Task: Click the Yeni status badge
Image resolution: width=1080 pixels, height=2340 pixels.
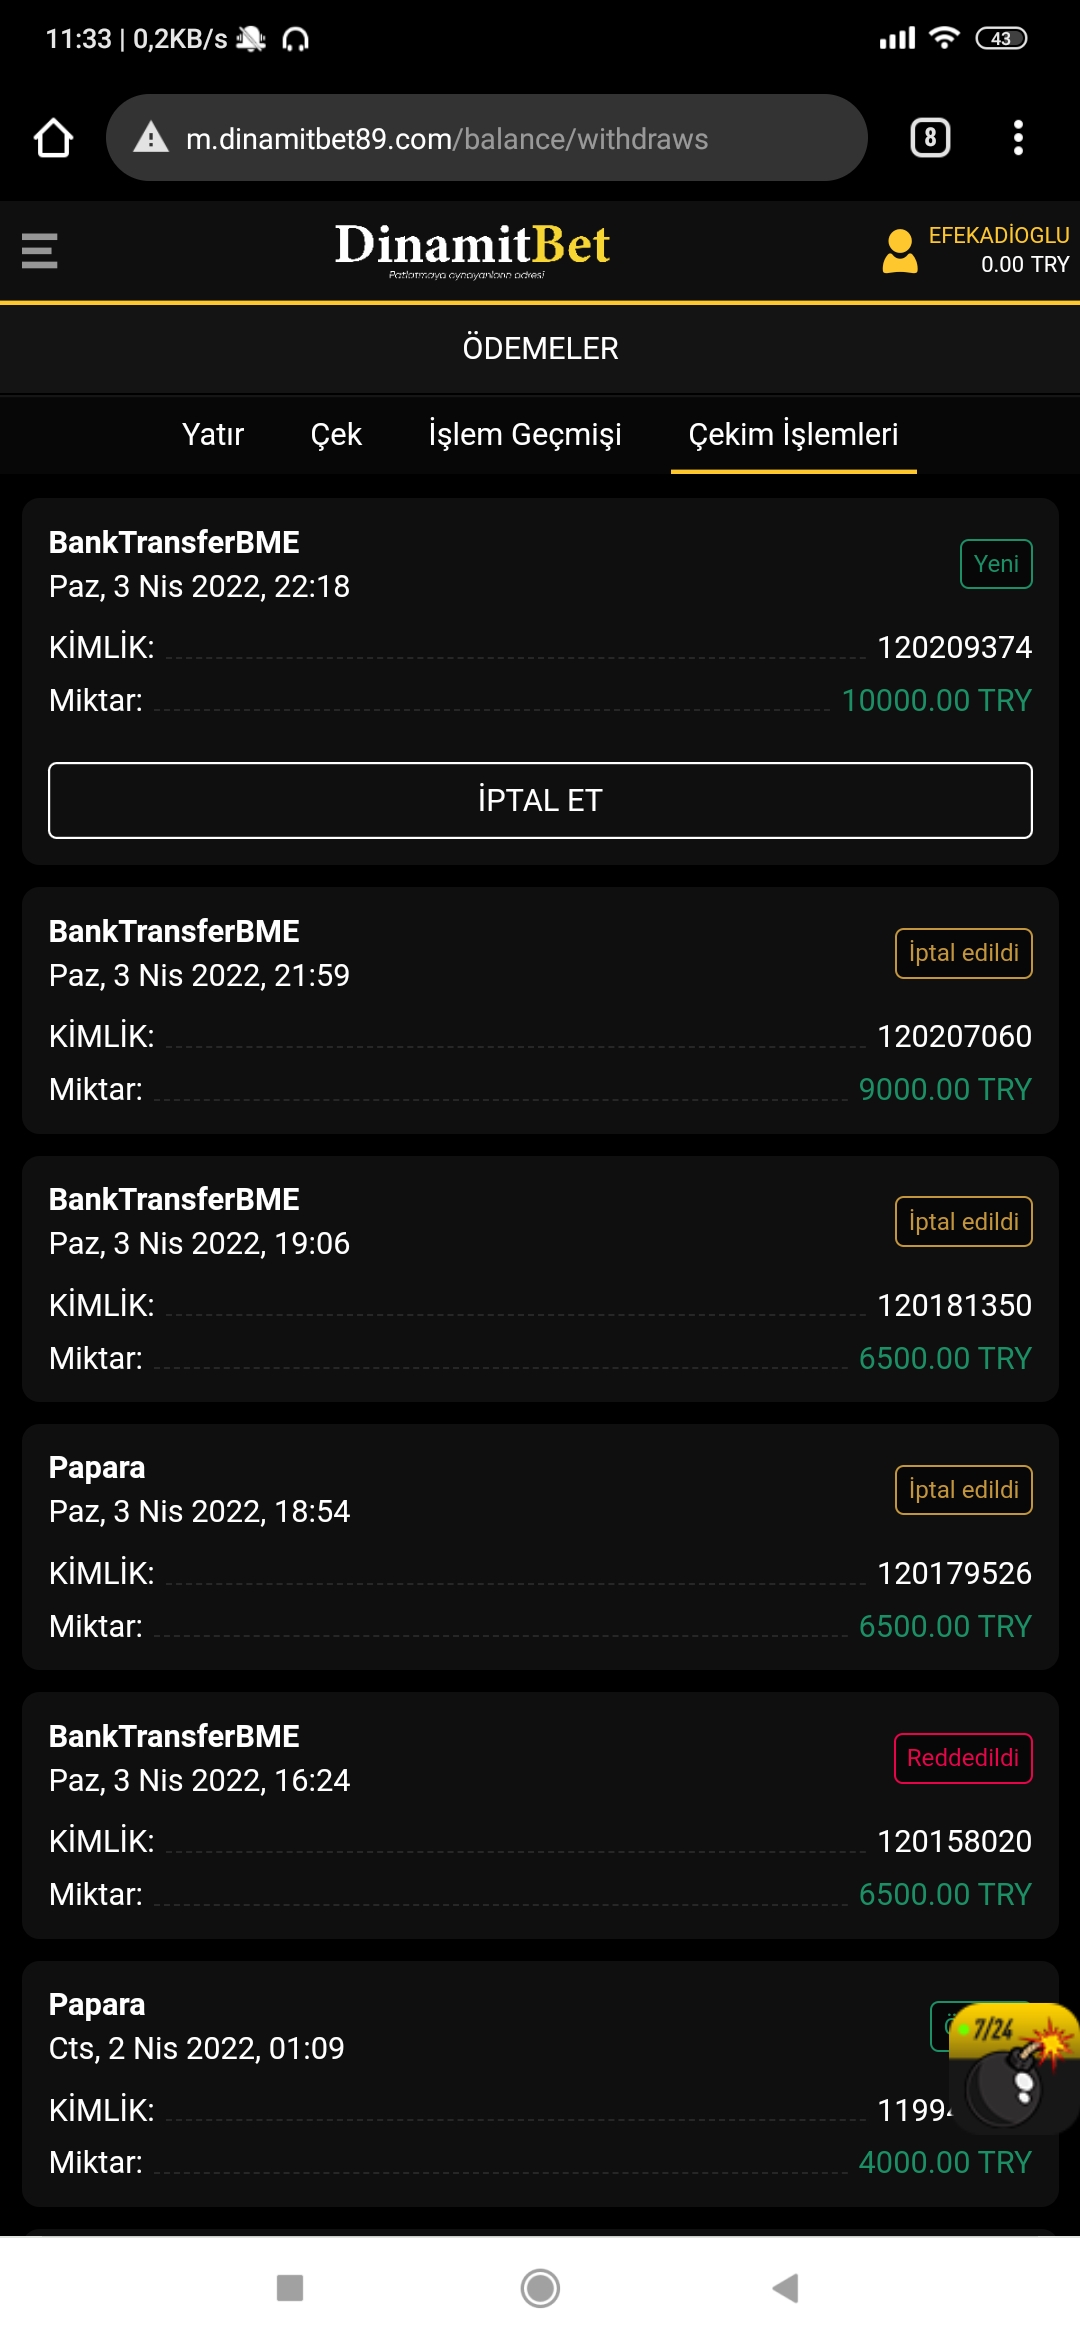Action: point(996,564)
